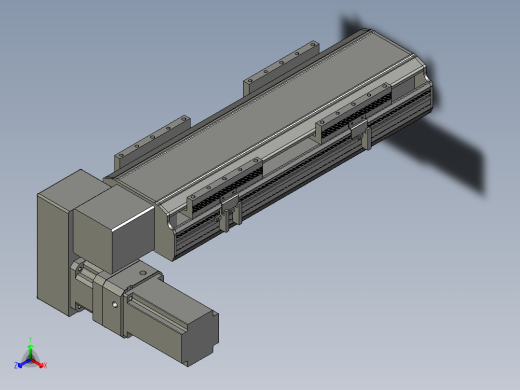This screenshot has width=520, height=390.
Task: Select the rear mounting bracket nearest the motor
Action: tap(152, 142)
